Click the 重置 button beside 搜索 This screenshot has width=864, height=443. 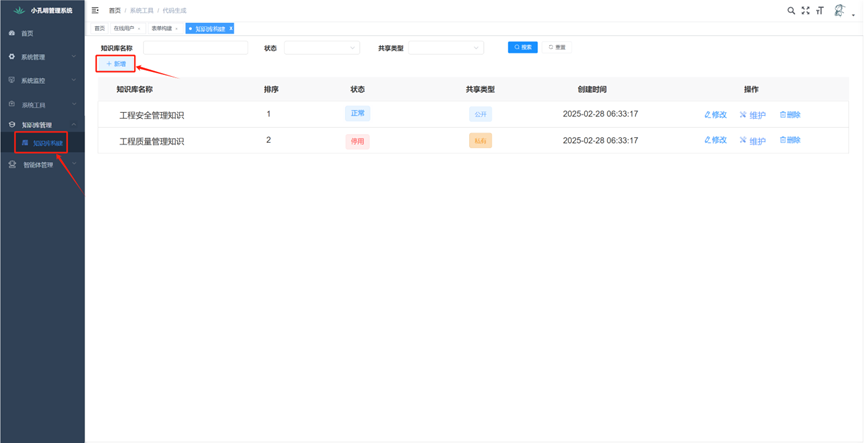click(x=557, y=47)
